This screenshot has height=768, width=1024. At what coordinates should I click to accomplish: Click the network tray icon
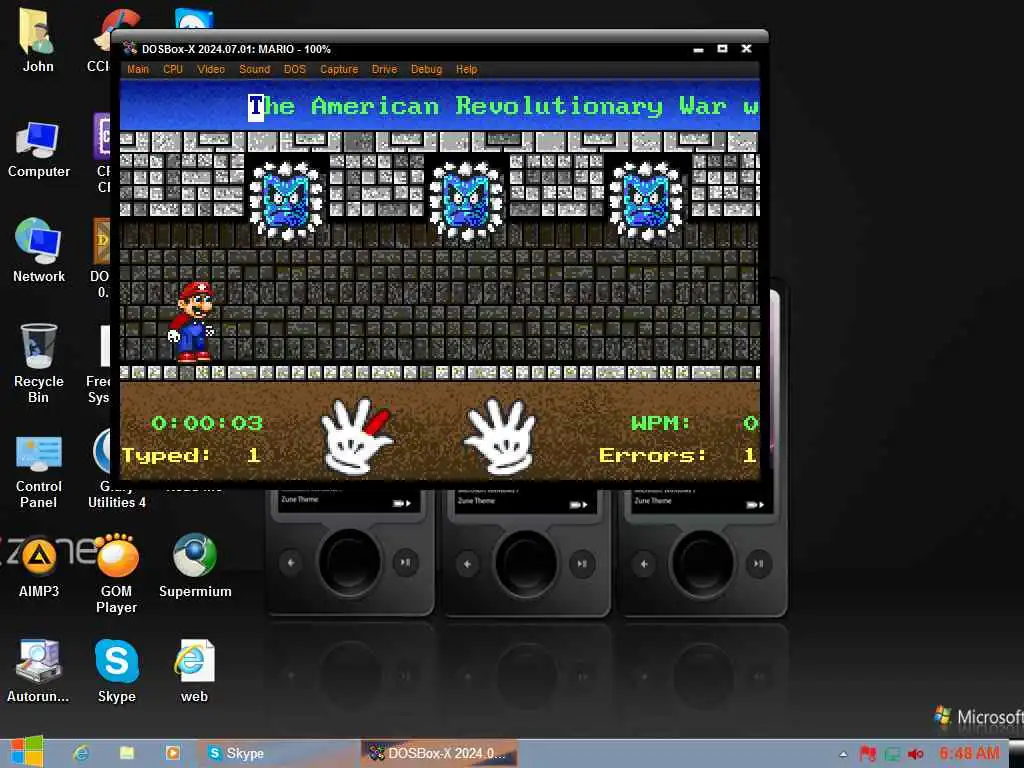coord(892,754)
